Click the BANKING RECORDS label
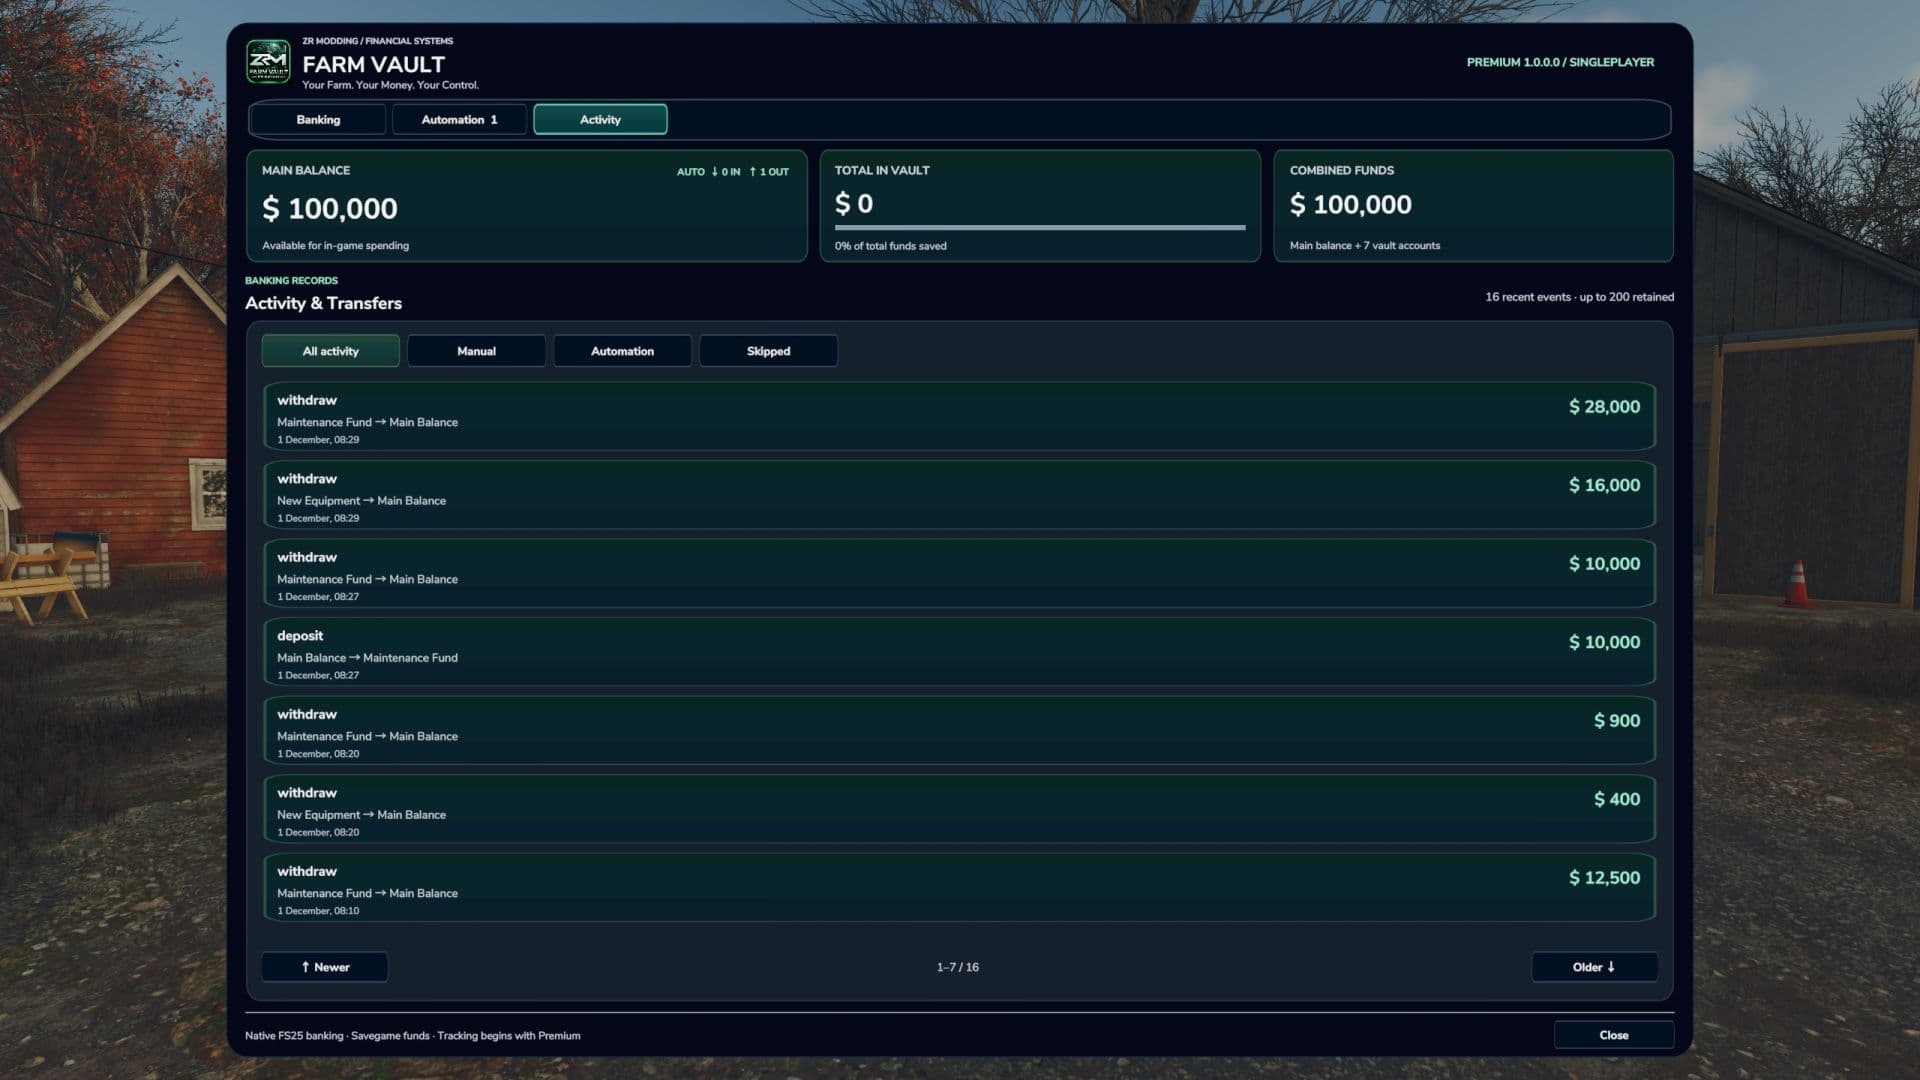The height and width of the screenshot is (1080, 1920). pos(291,281)
